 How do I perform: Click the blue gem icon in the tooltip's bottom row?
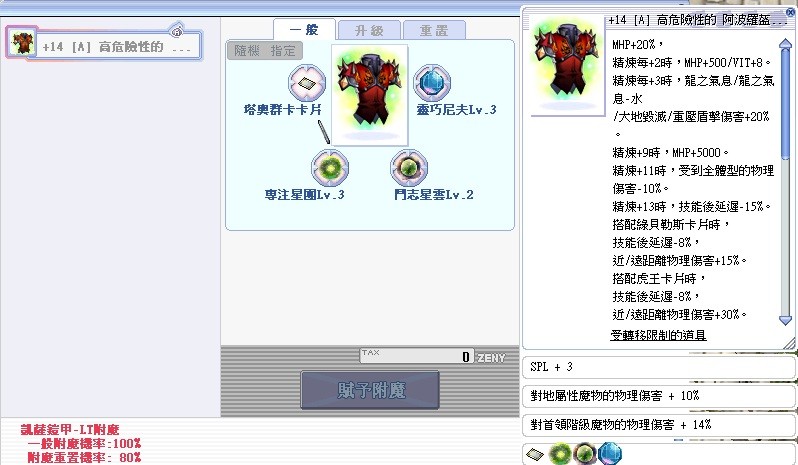609,454
